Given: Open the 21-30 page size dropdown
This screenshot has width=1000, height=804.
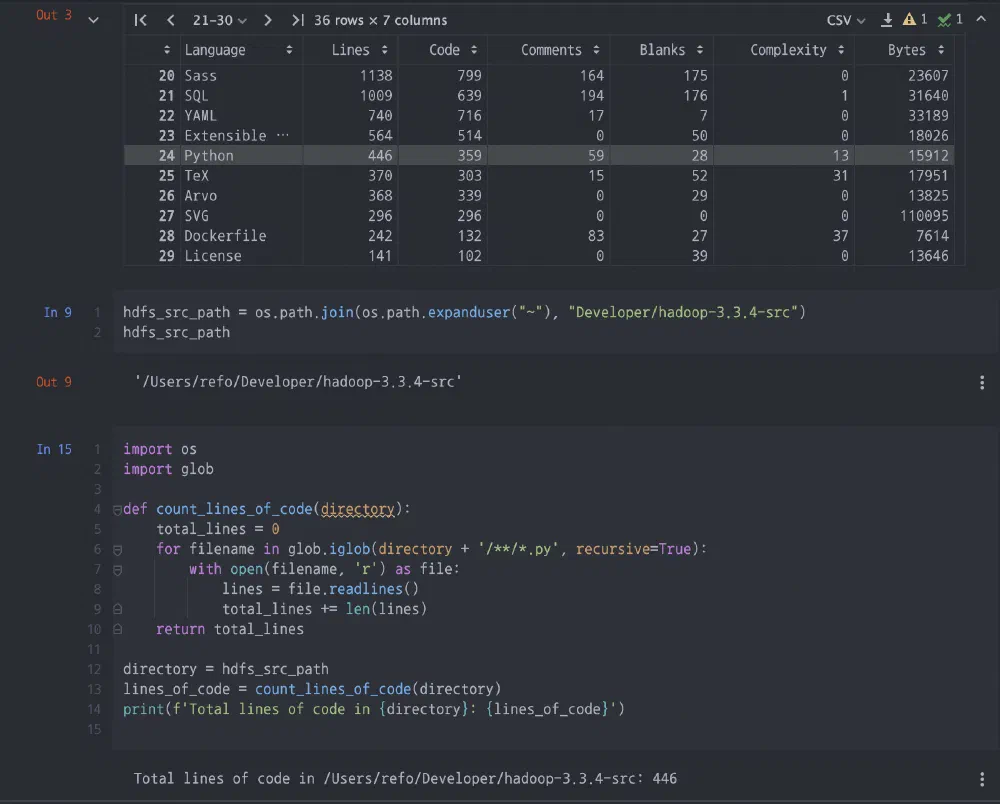Looking at the screenshot, I should pos(220,20).
